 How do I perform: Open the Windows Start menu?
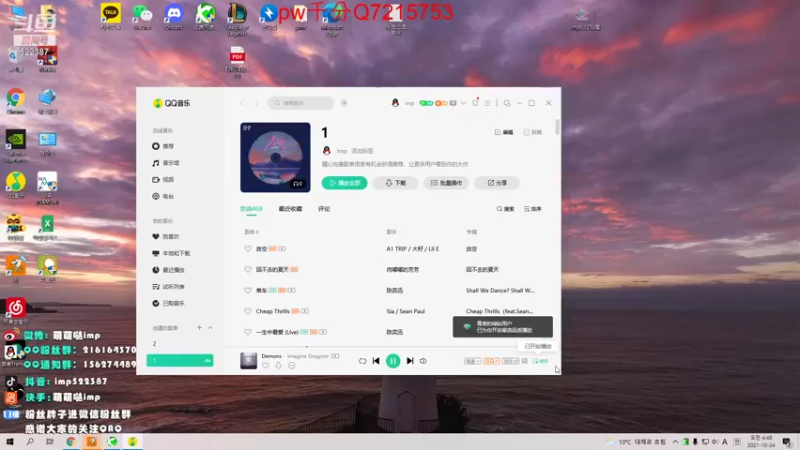pyautogui.click(x=10, y=442)
